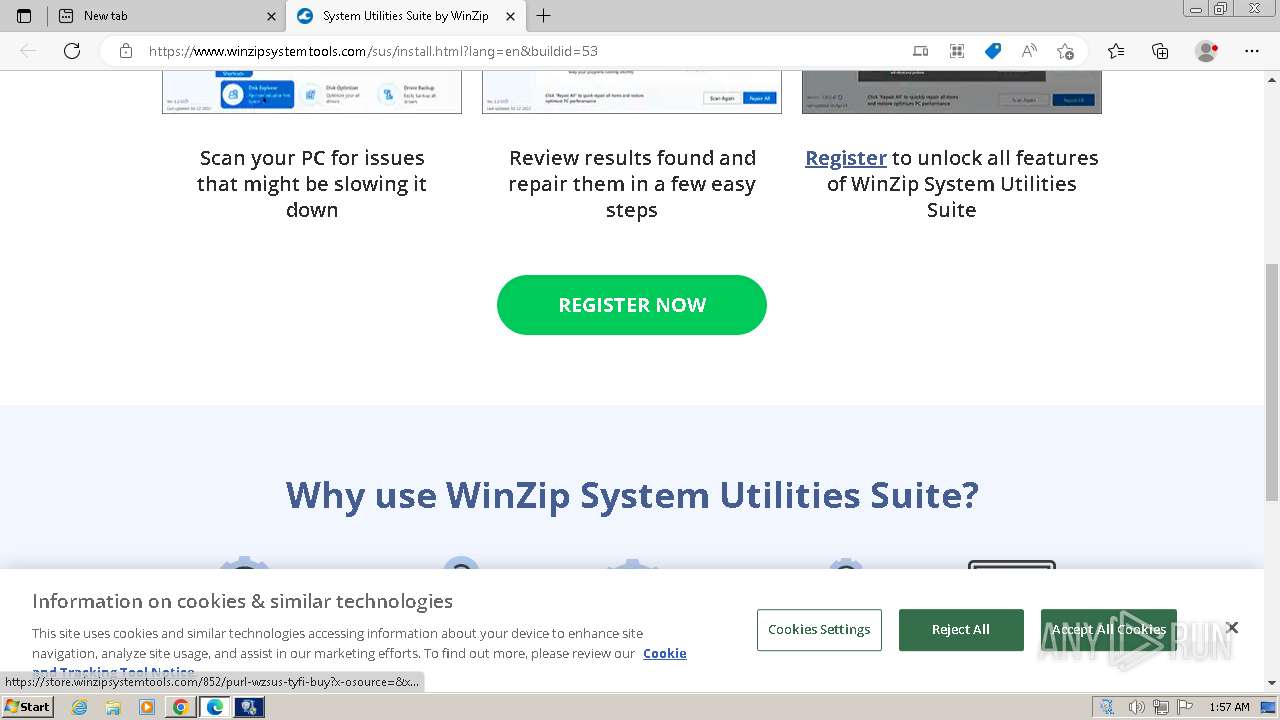Image resolution: width=1280 pixels, height=720 pixels.
Task: View site information lock icon
Action: tap(126, 51)
